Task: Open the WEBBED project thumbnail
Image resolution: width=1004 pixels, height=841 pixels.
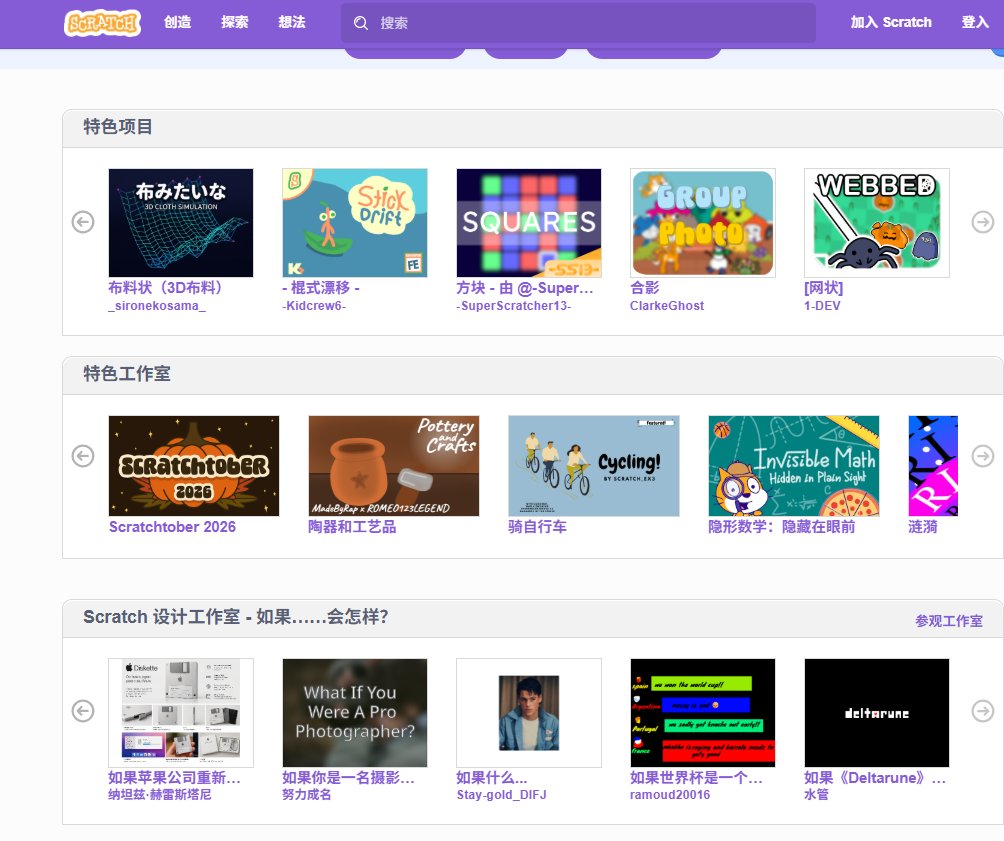Action: coord(877,223)
